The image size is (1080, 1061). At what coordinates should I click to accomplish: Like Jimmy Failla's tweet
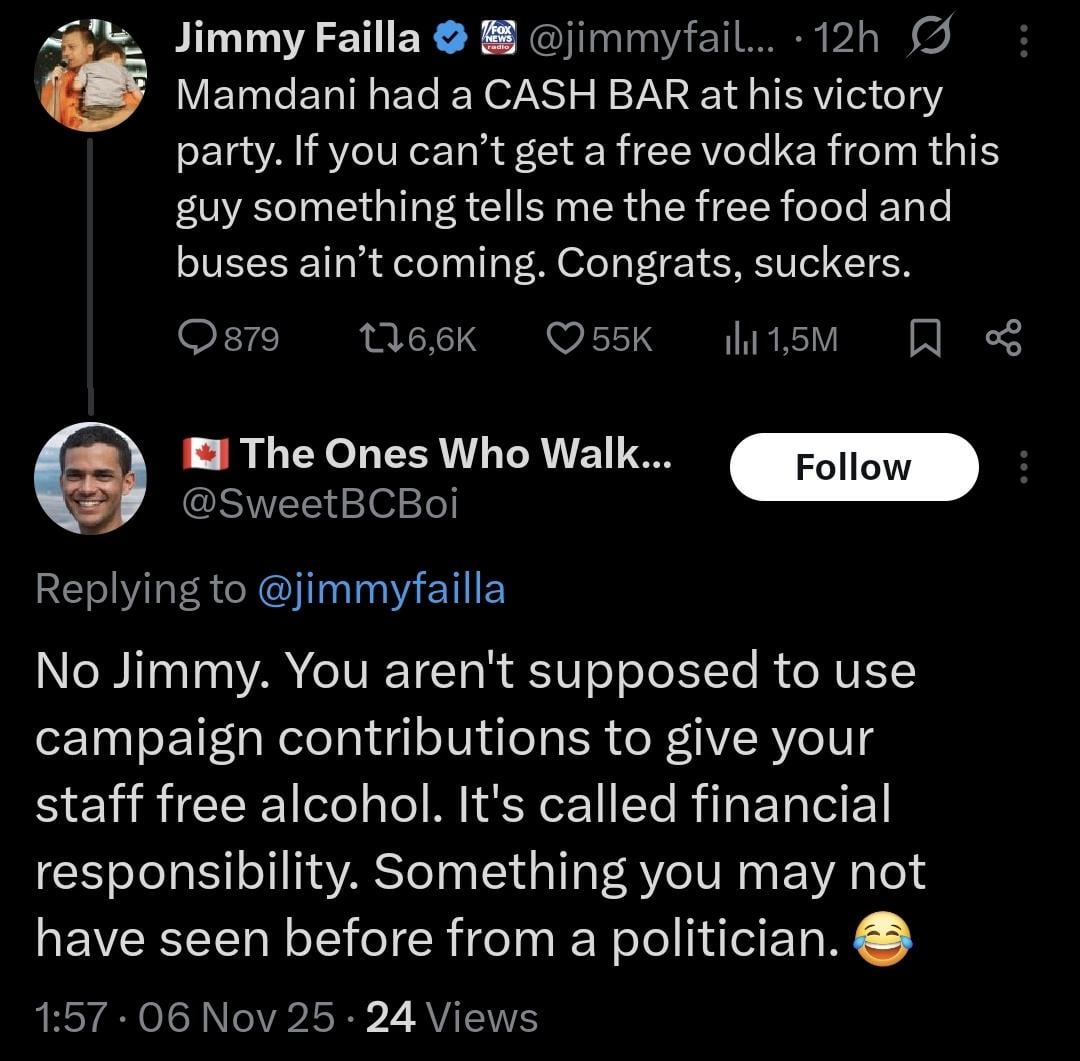click(x=599, y=340)
